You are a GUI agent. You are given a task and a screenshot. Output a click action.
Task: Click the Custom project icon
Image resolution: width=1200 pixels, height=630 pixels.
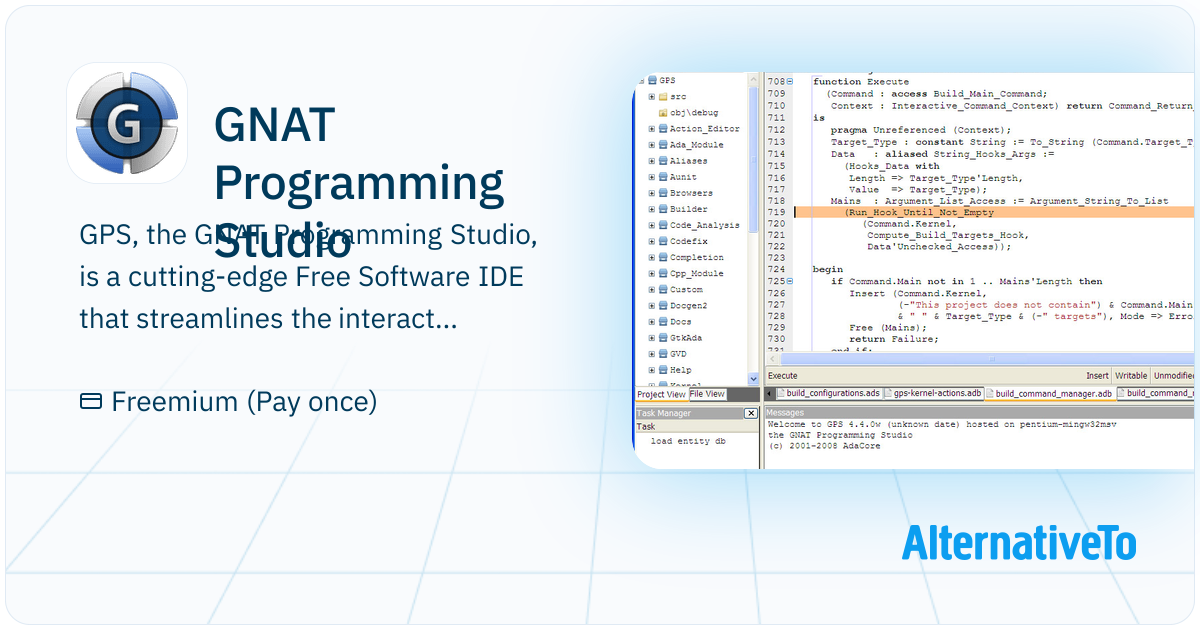[663, 289]
